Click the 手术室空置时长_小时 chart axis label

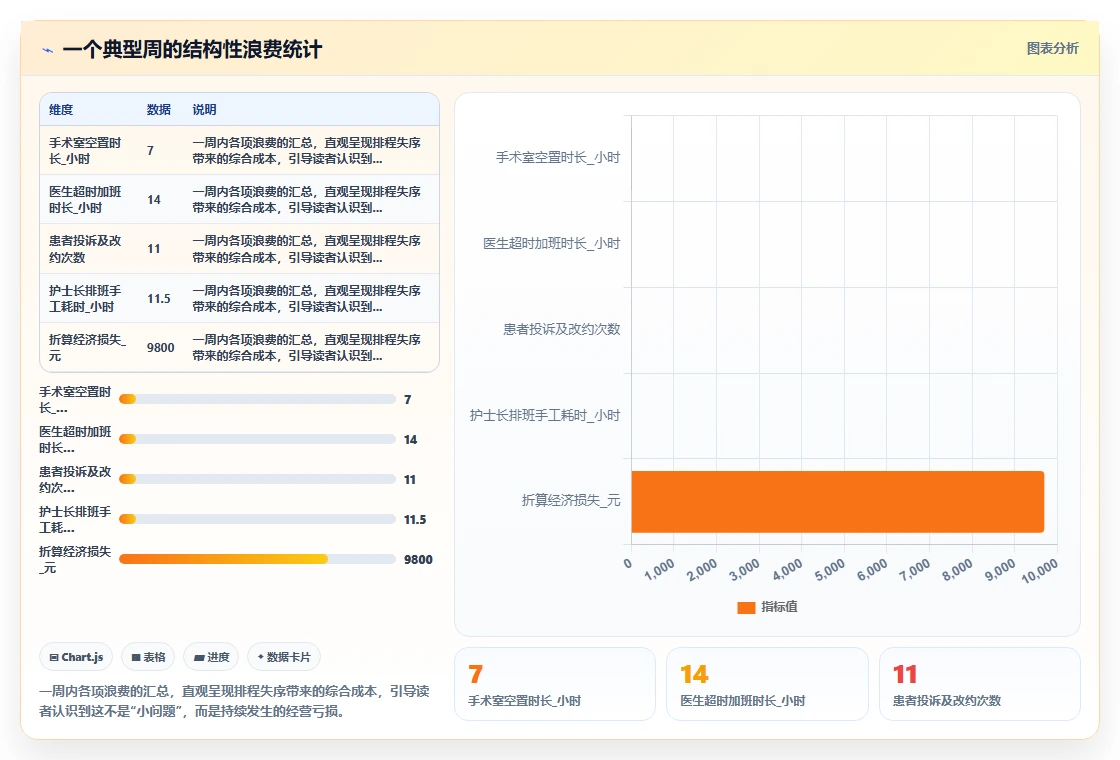[558, 157]
